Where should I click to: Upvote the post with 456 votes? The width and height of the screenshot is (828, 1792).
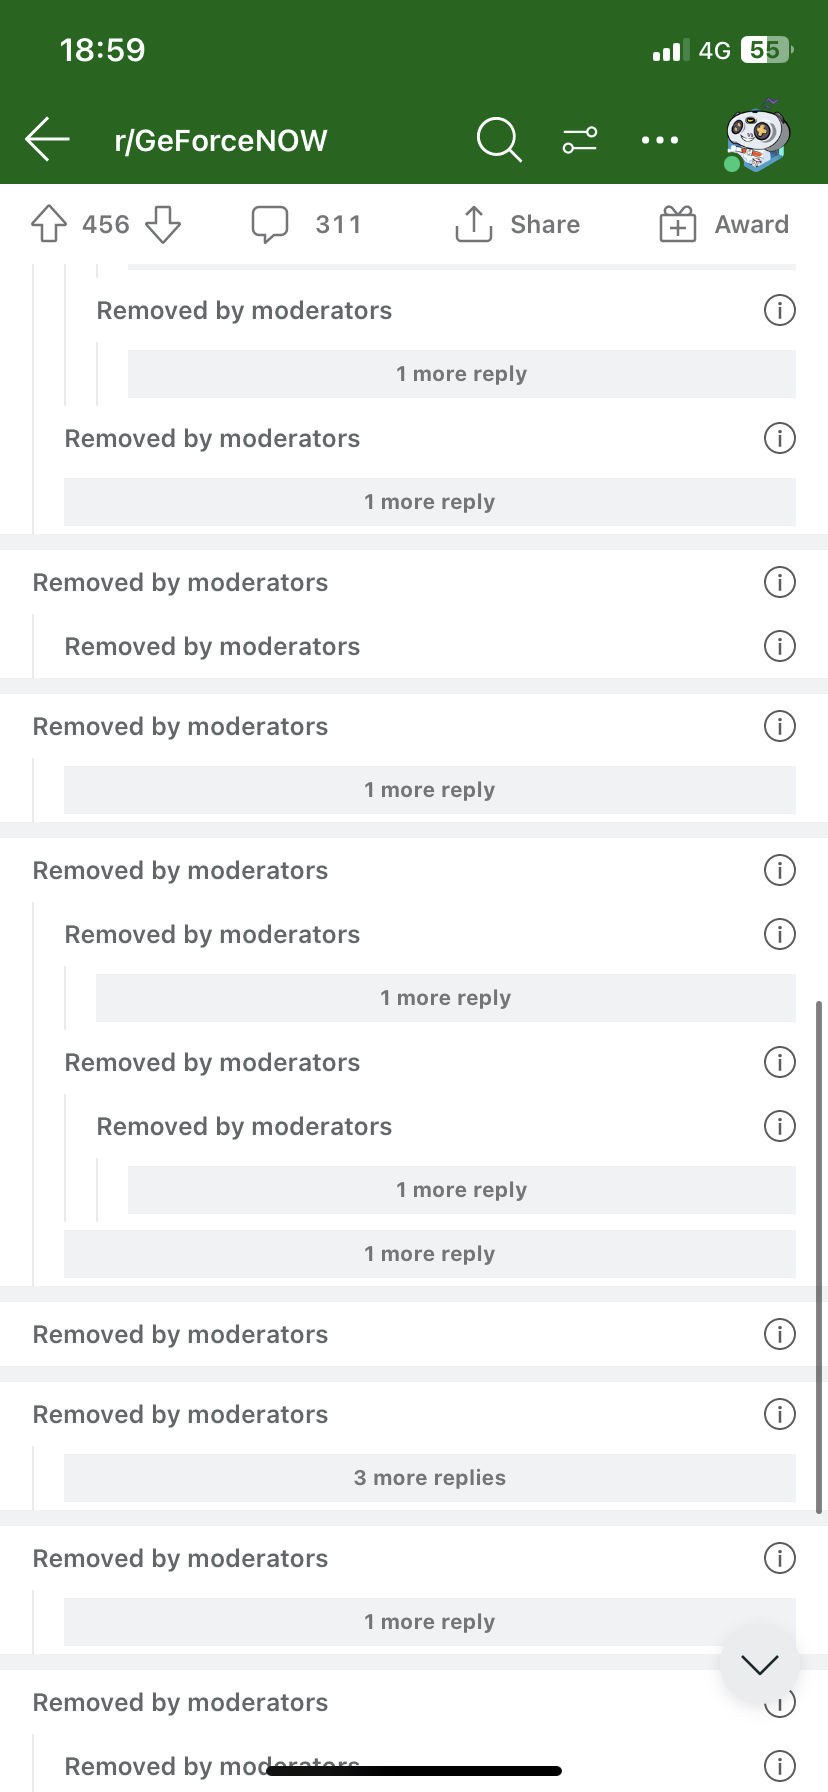click(49, 224)
